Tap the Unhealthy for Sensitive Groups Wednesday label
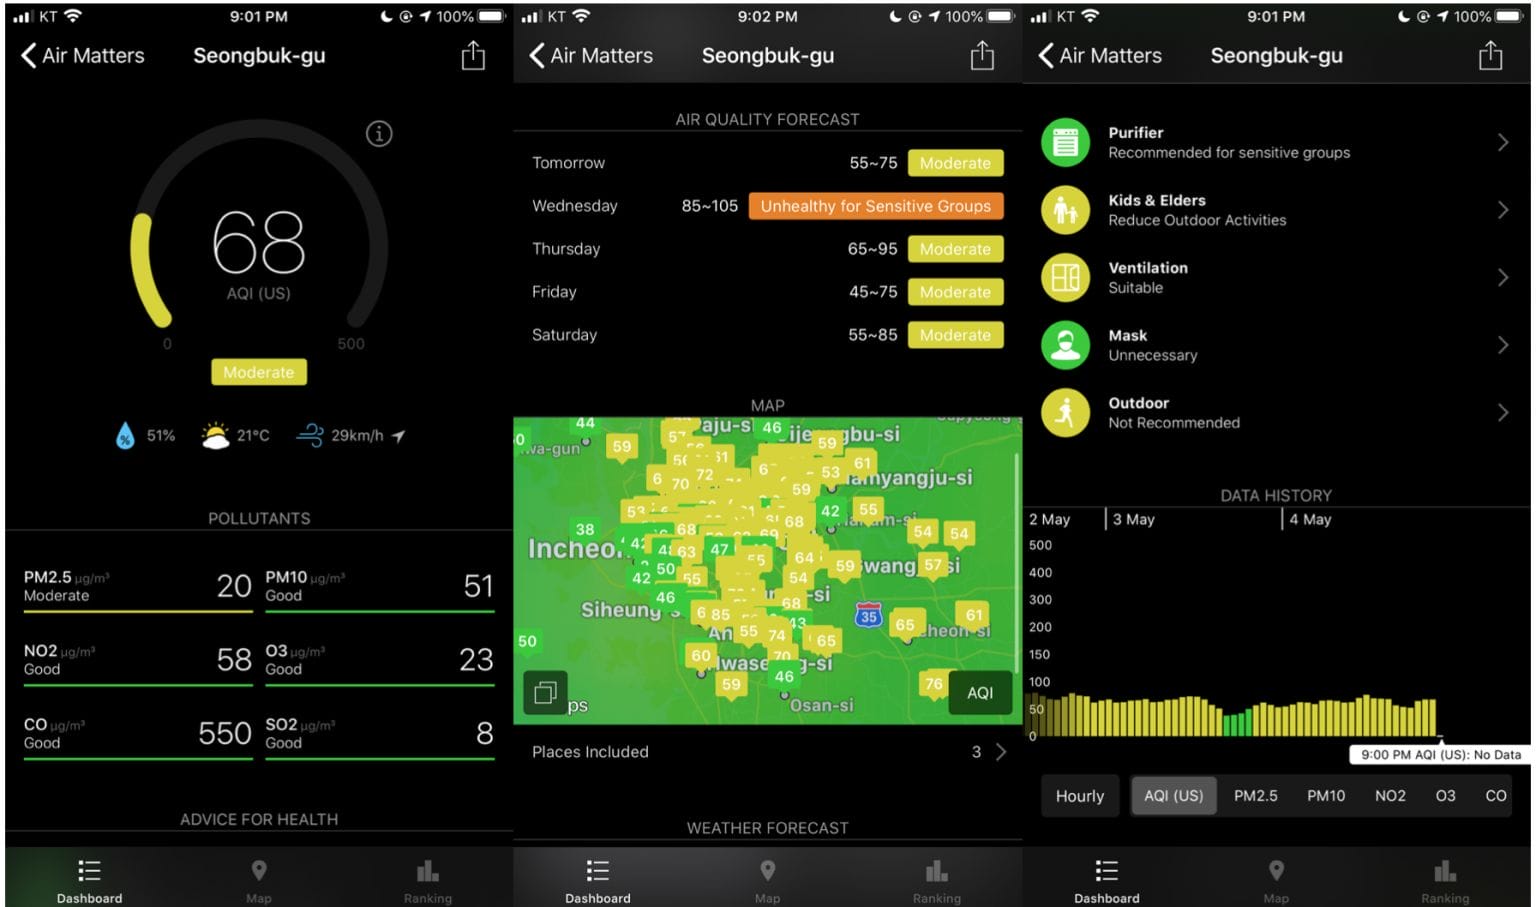 875,206
